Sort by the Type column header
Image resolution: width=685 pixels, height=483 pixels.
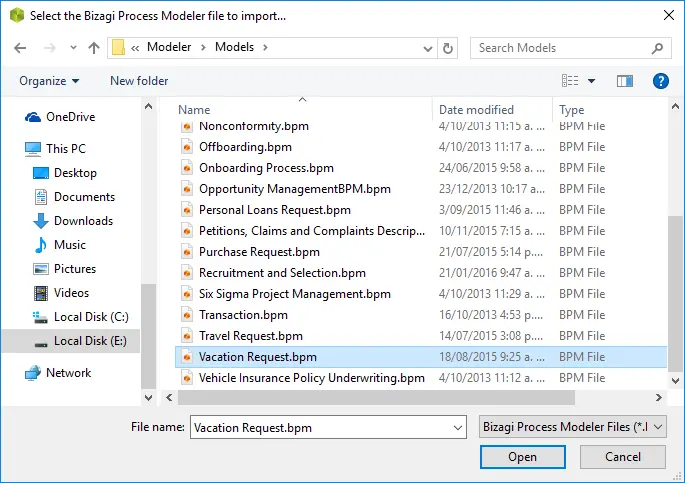coord(571,110)
